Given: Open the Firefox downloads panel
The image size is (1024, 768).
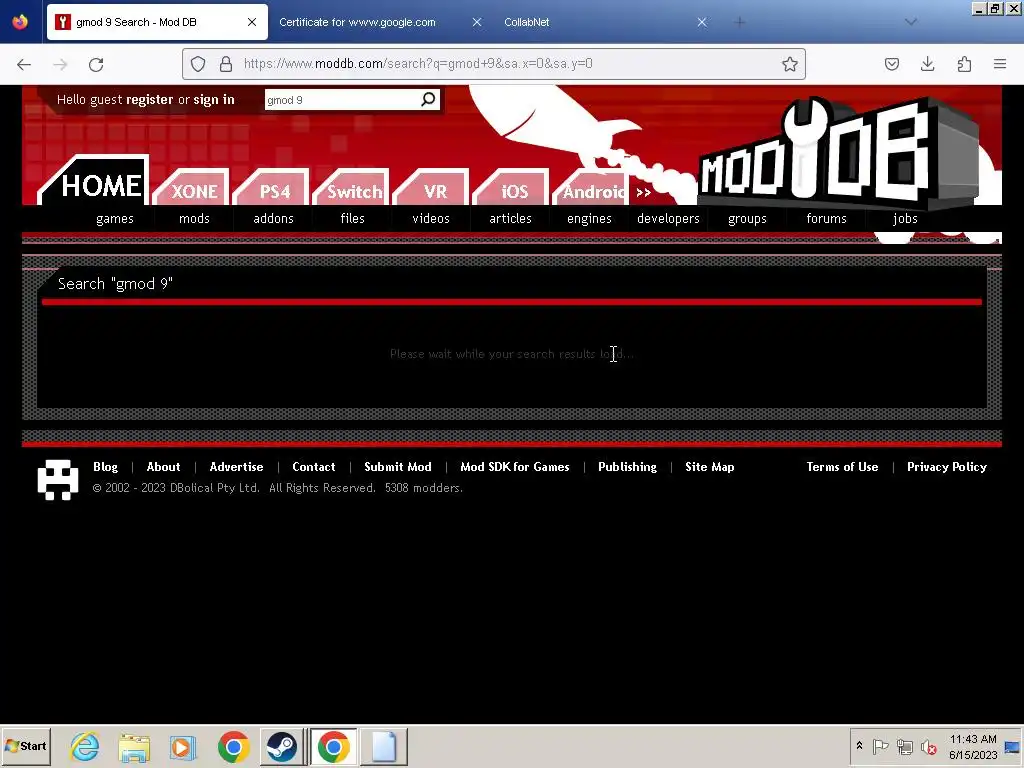Looking at the screenshot, I should point(927,64).
